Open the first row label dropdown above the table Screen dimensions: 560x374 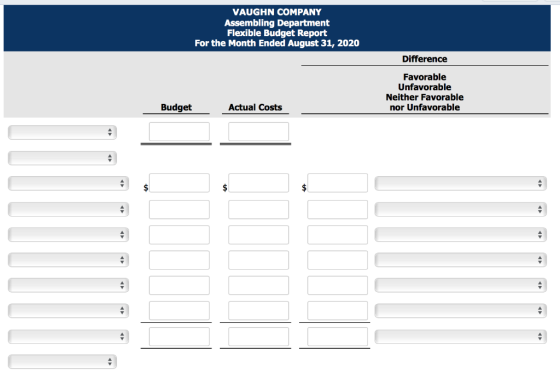pyautogui.click(x=62, y=132)
